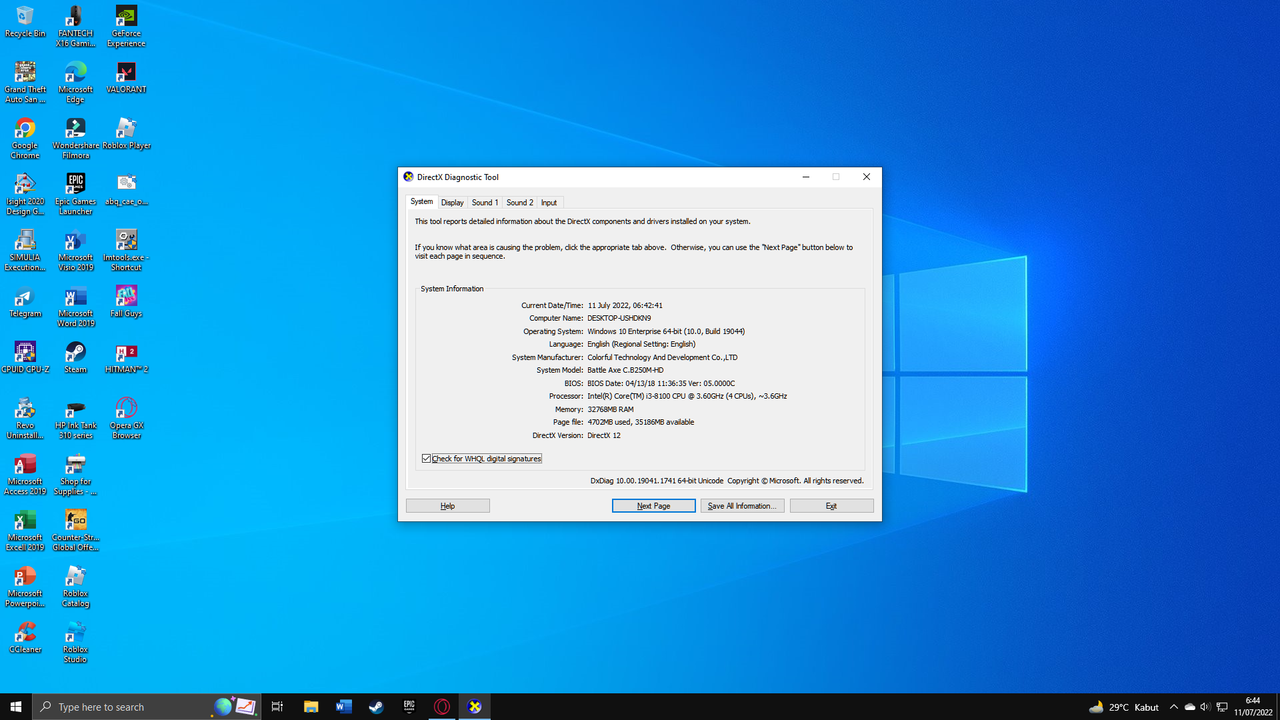Click the DirectX Diagnostic Tool taskbar button
Viewport: 1280px width, 720px height.
(475, 706)
